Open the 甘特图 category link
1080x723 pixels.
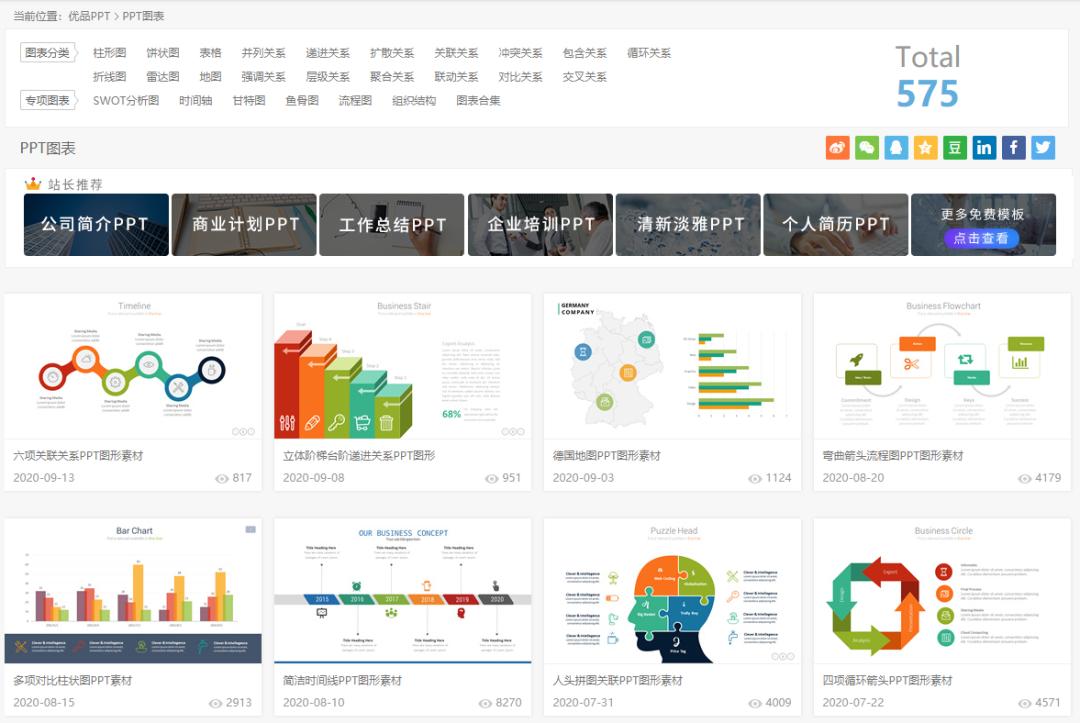pyautogui.click(x=254, y=100)
